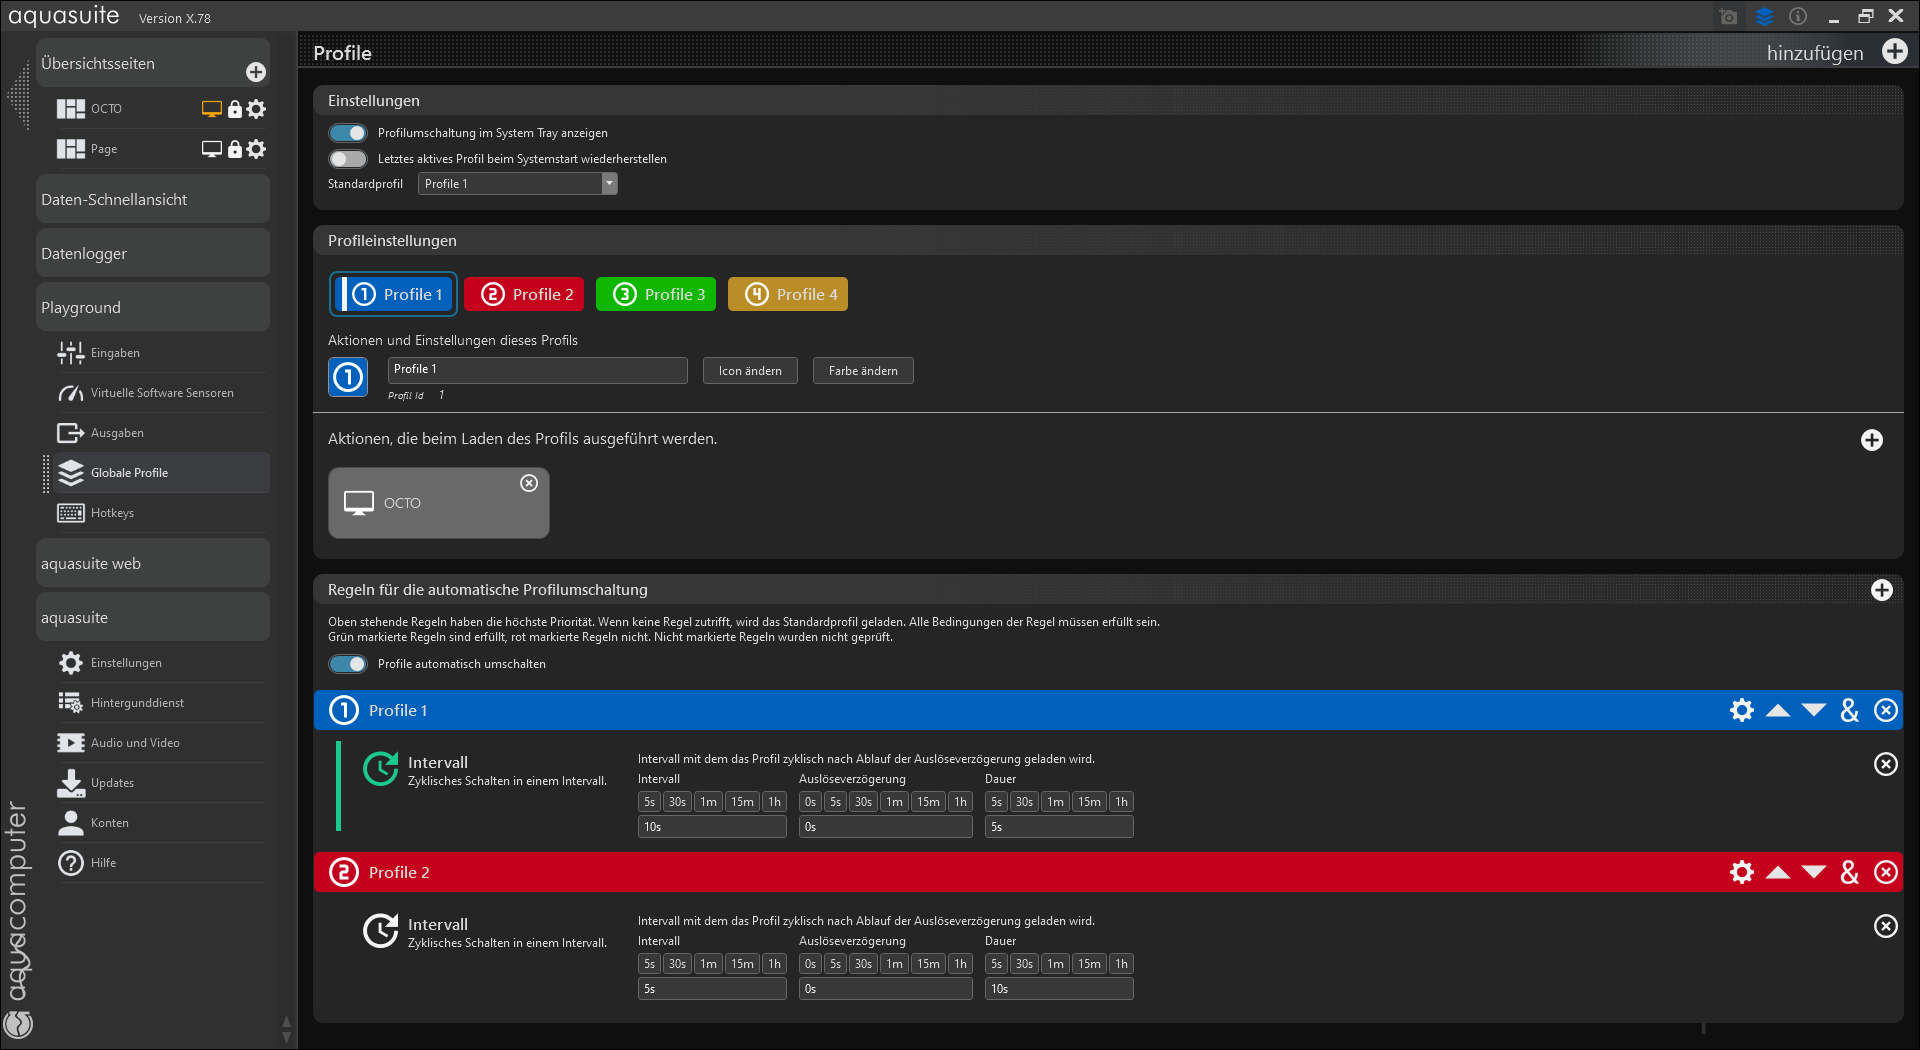Click the lock icon on Page overview

coord(235,149)
